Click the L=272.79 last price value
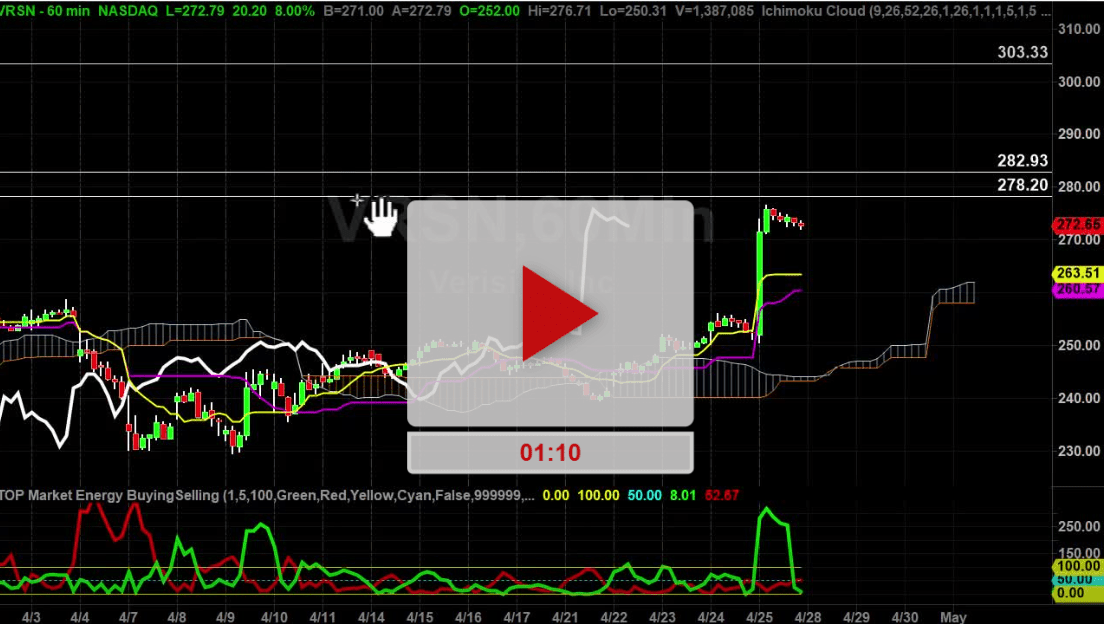Image resolution: width=1104 pixels, height=624 pixels. coord(197,11)
